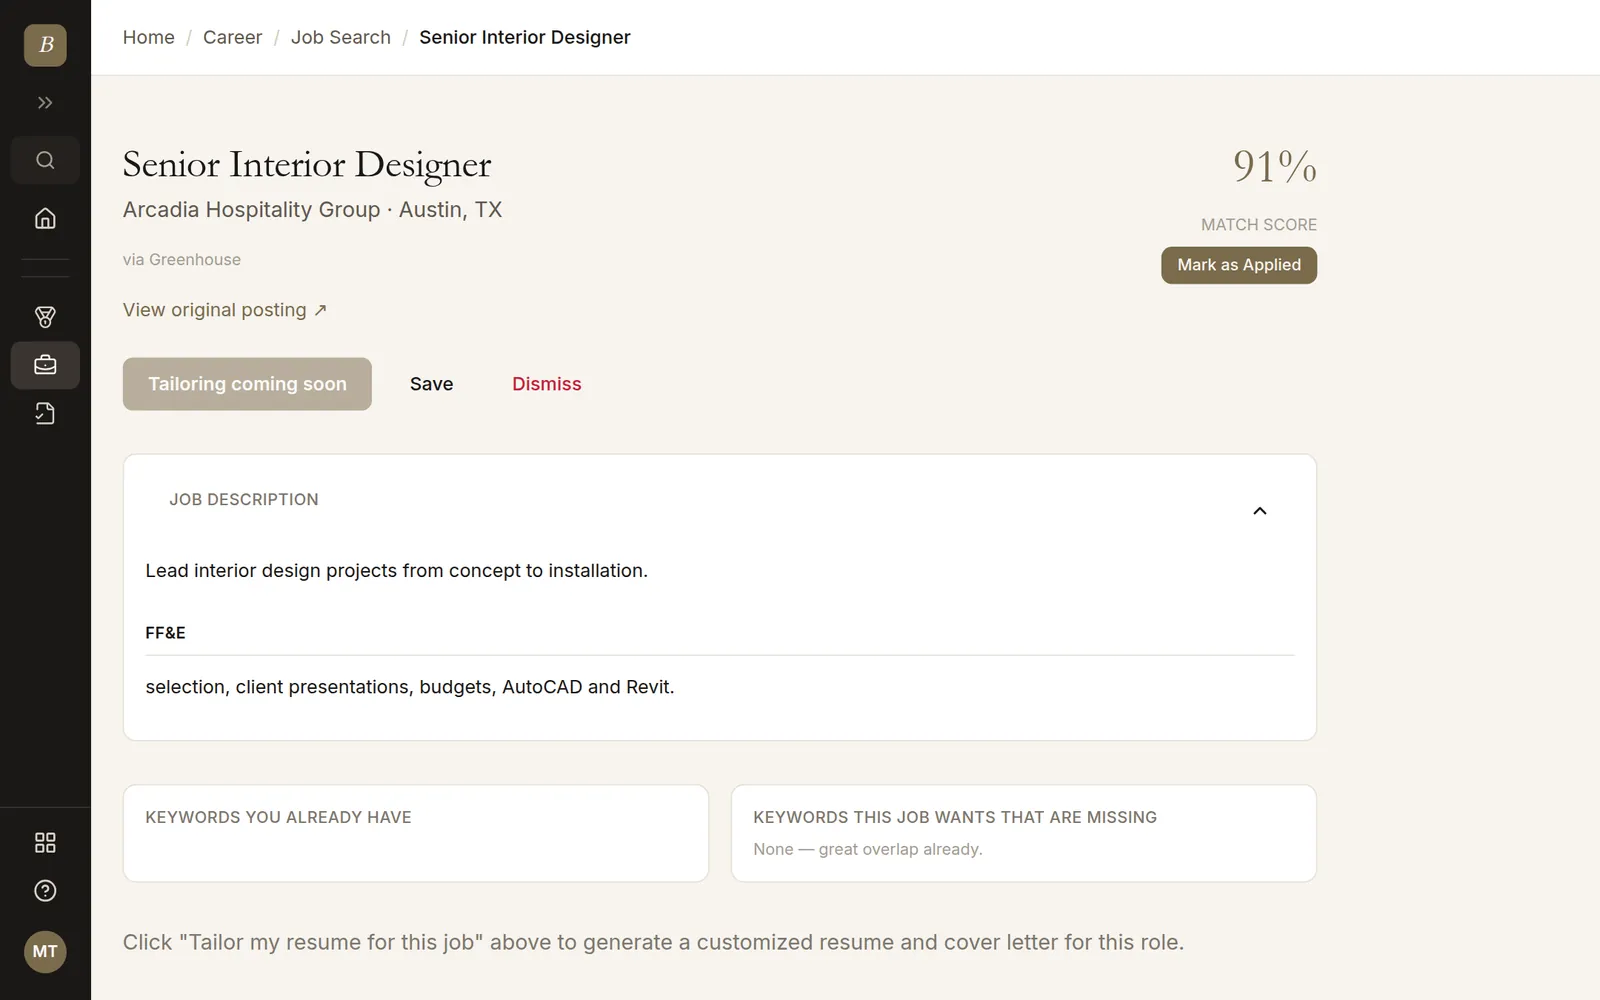Viewport: 1600px width, 1000px height.
Task: Go back to Job Search breadcrumb
Action: [x=341, y=37]
